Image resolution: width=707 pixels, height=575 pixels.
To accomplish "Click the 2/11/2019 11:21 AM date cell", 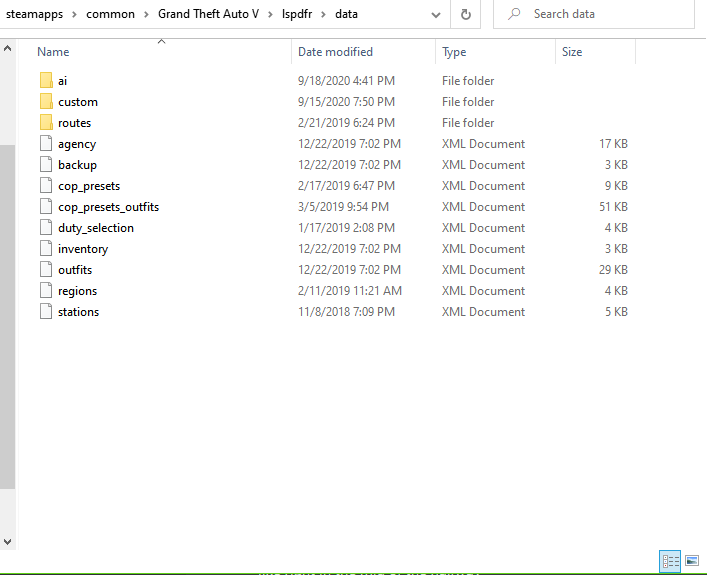I will 350,290.
